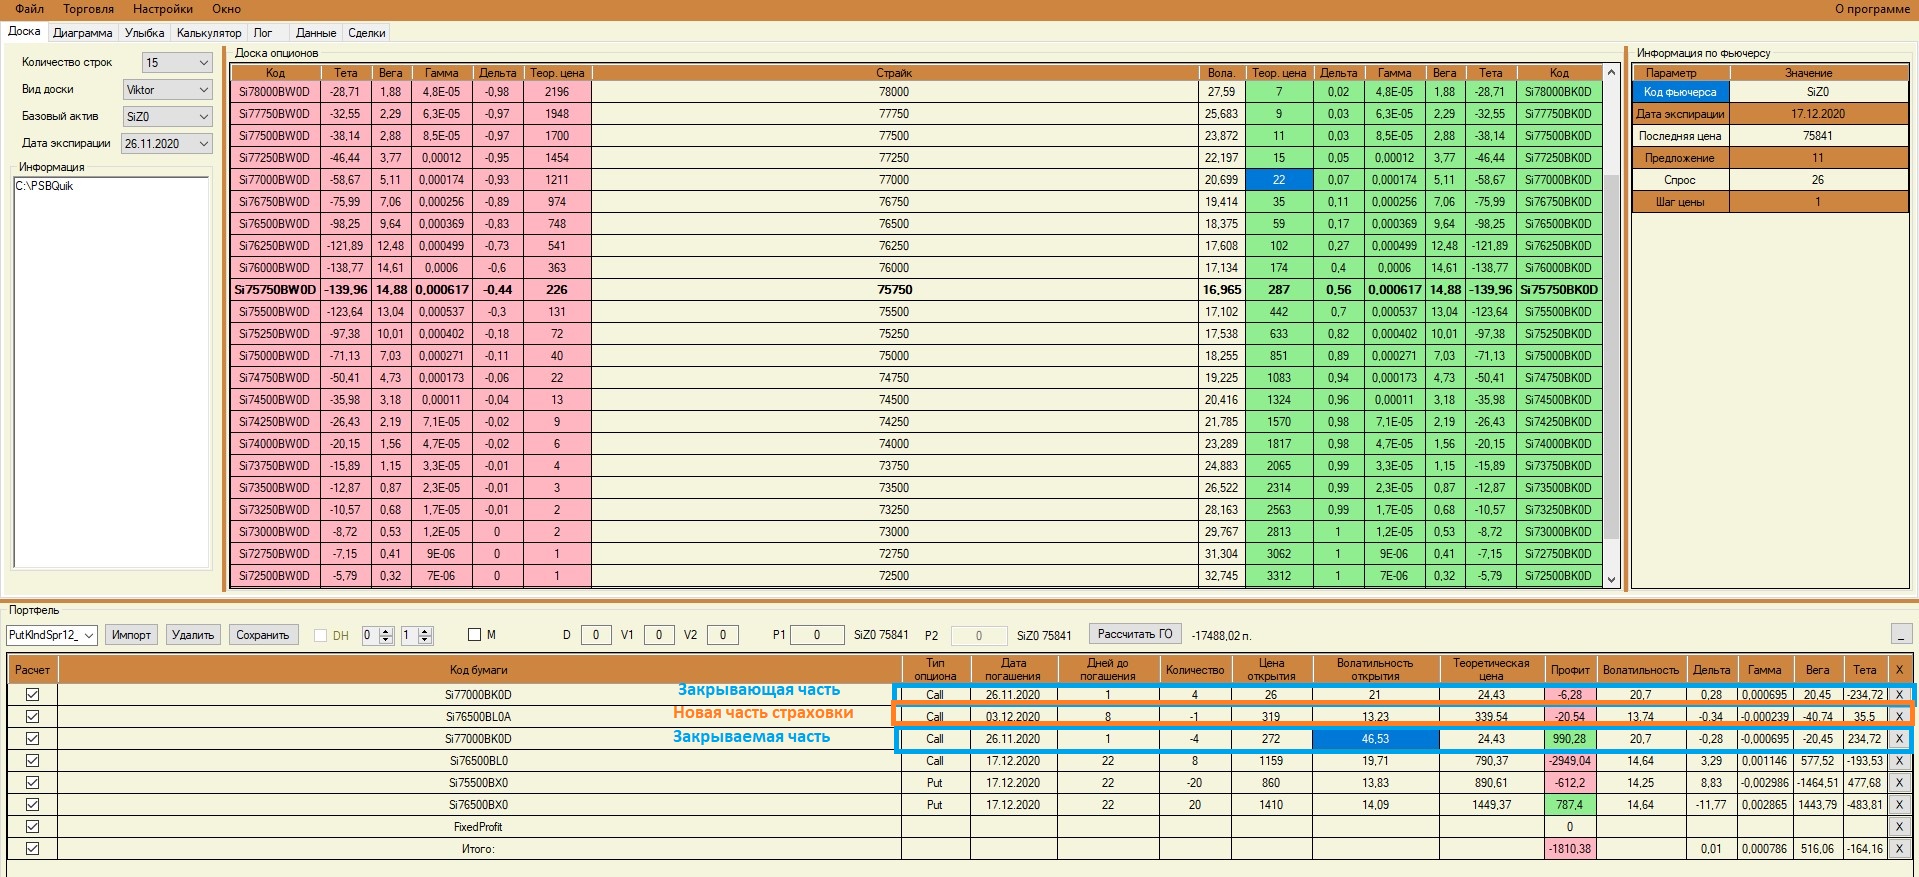
Task: Click the Страйк column header
Action: pos(895,73)
